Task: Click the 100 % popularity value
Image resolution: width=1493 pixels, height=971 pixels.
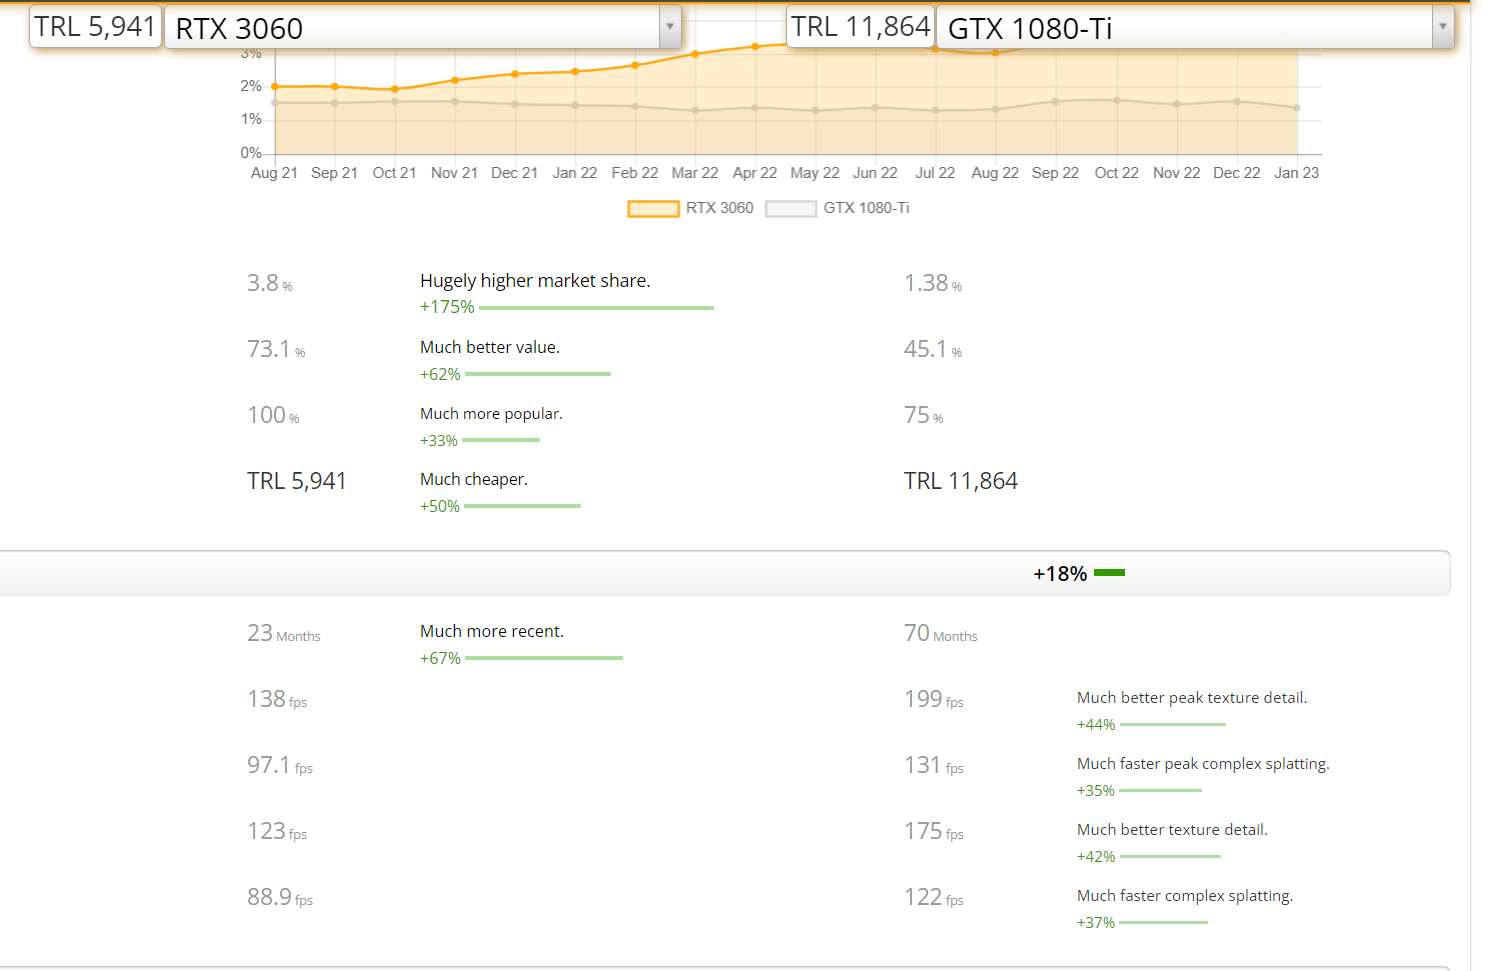Action: coord(273,416)
